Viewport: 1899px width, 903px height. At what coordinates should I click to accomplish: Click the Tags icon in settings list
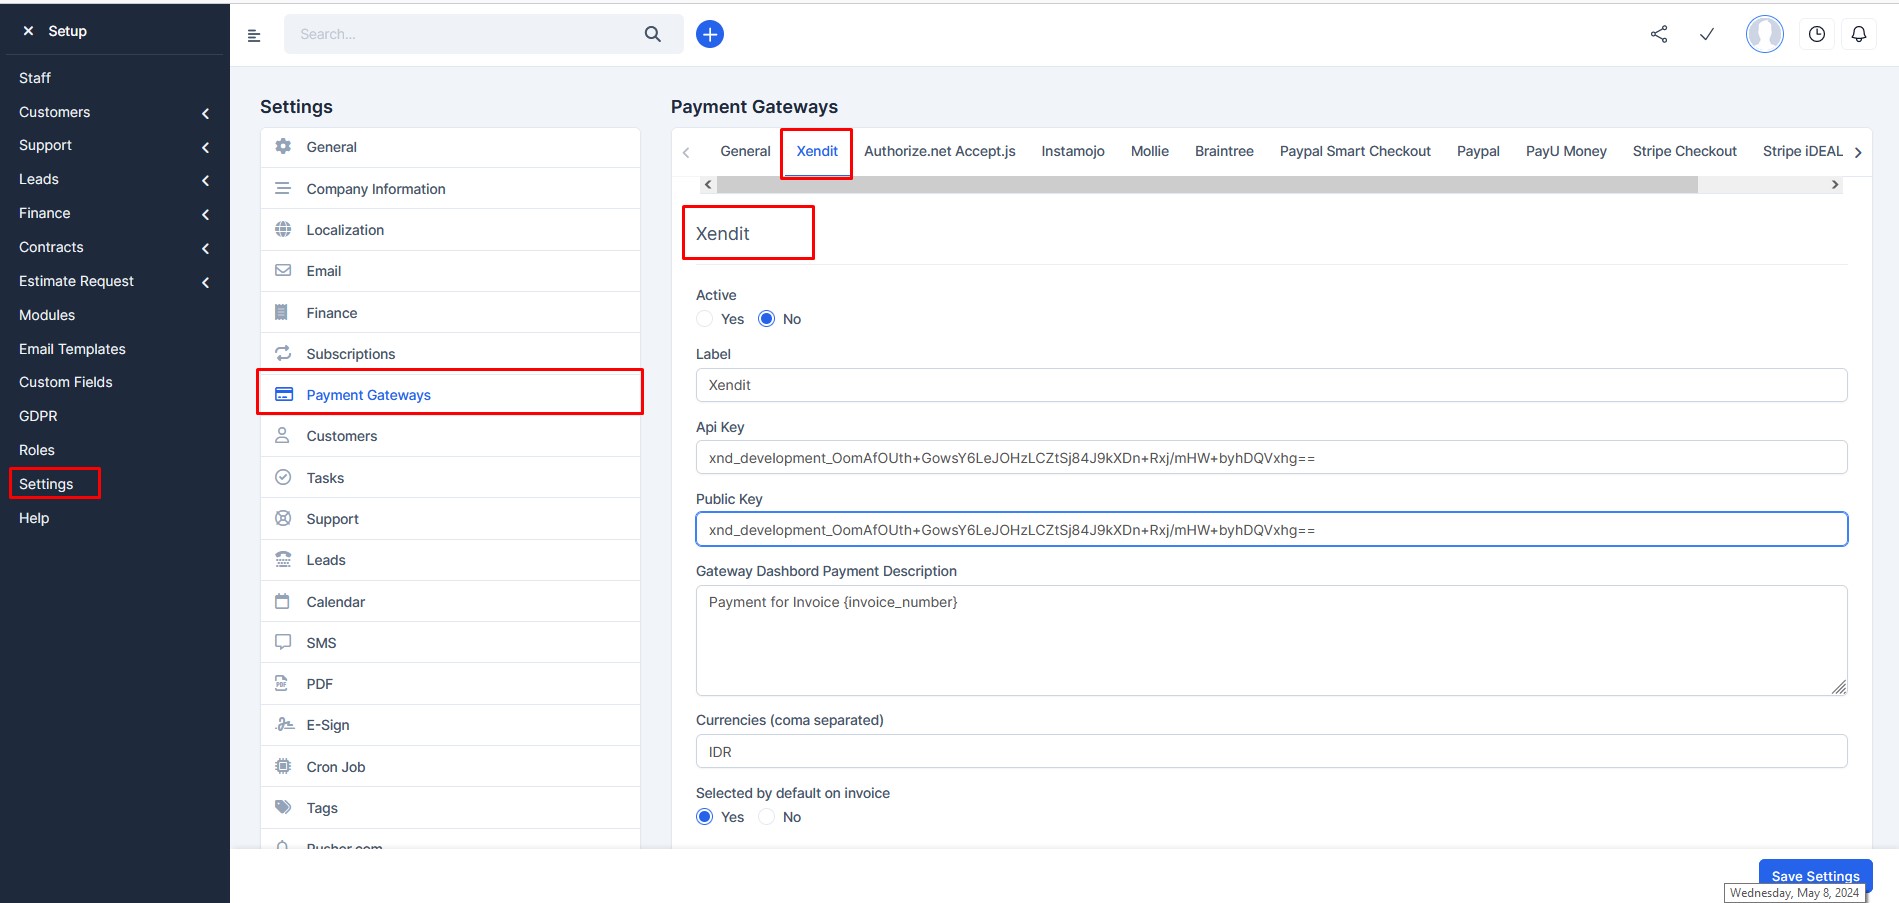[283, 807]
